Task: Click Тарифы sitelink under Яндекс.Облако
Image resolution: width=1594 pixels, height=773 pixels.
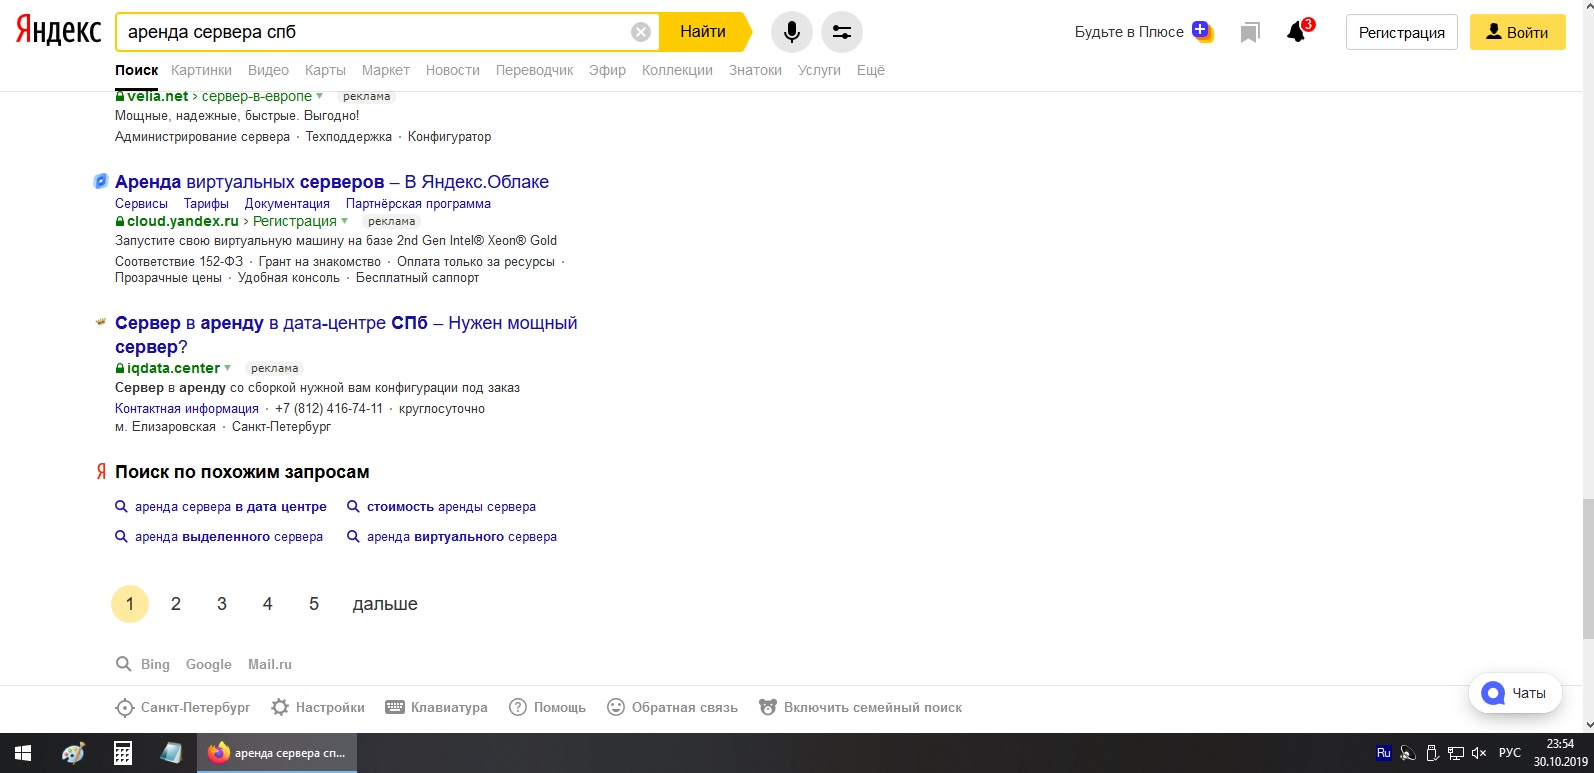Action: 206,203
